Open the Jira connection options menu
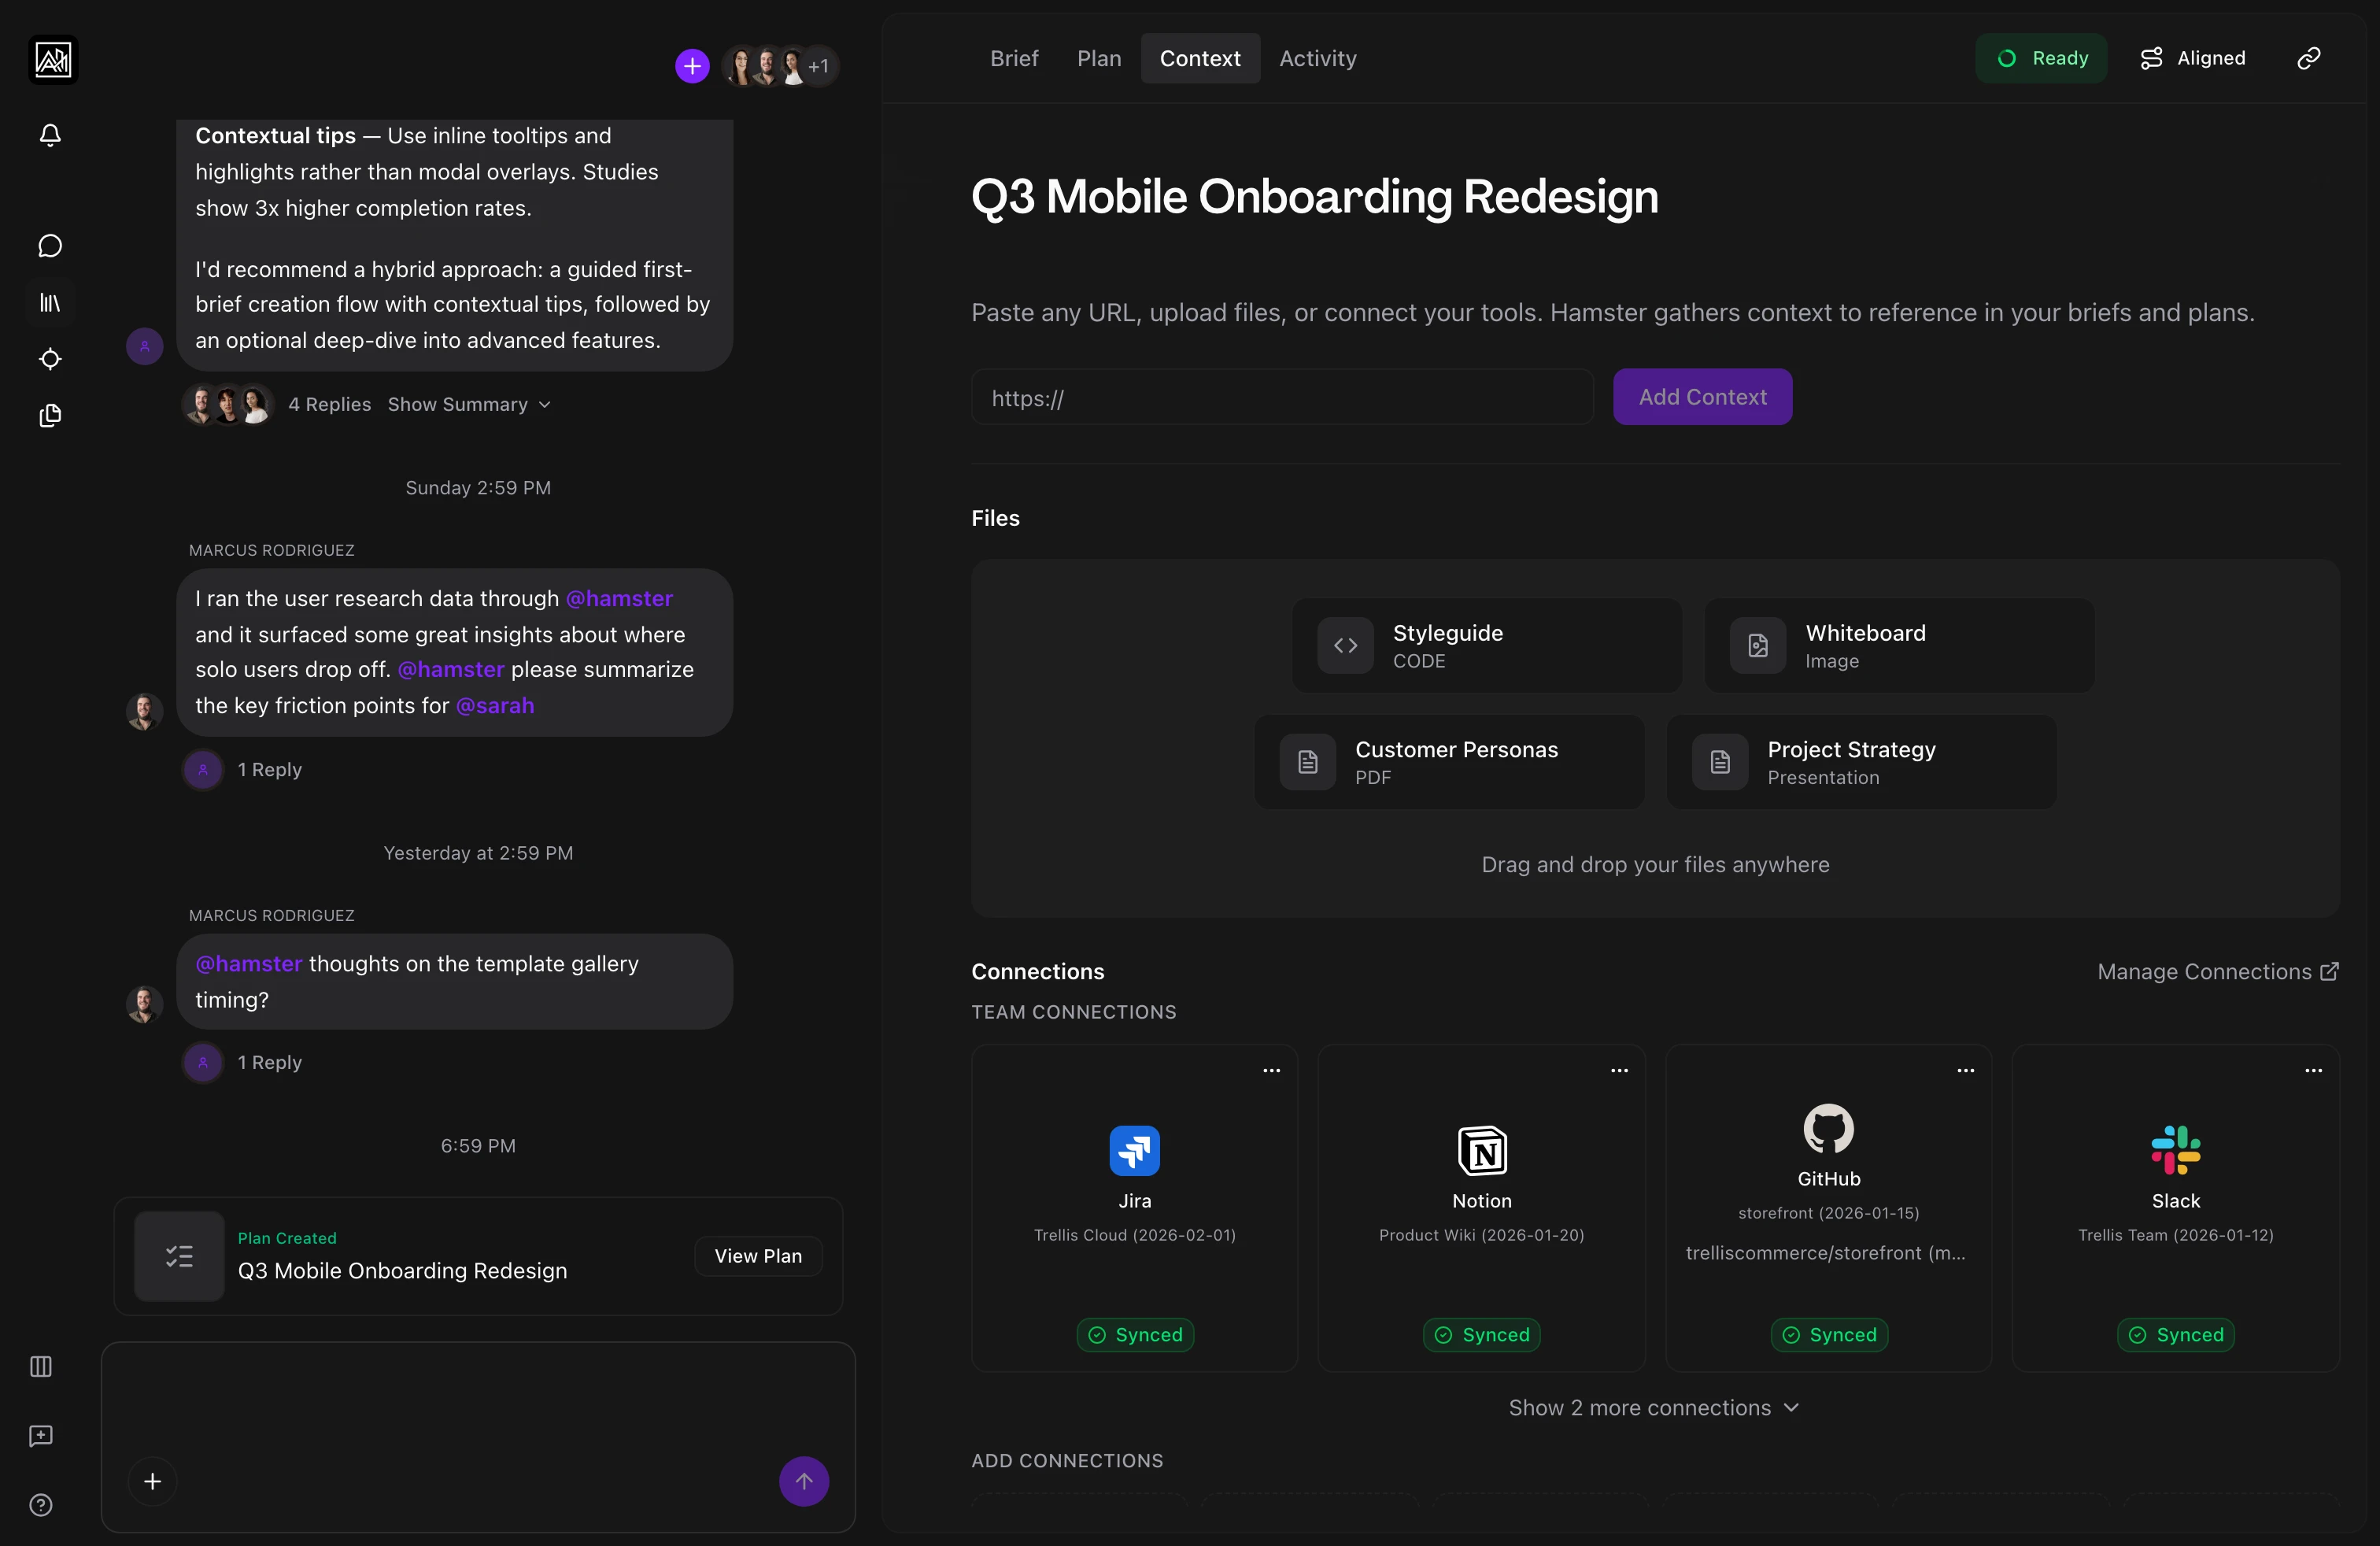This screenshot has height=1546, width=2380. (x=1271, y=1070)
